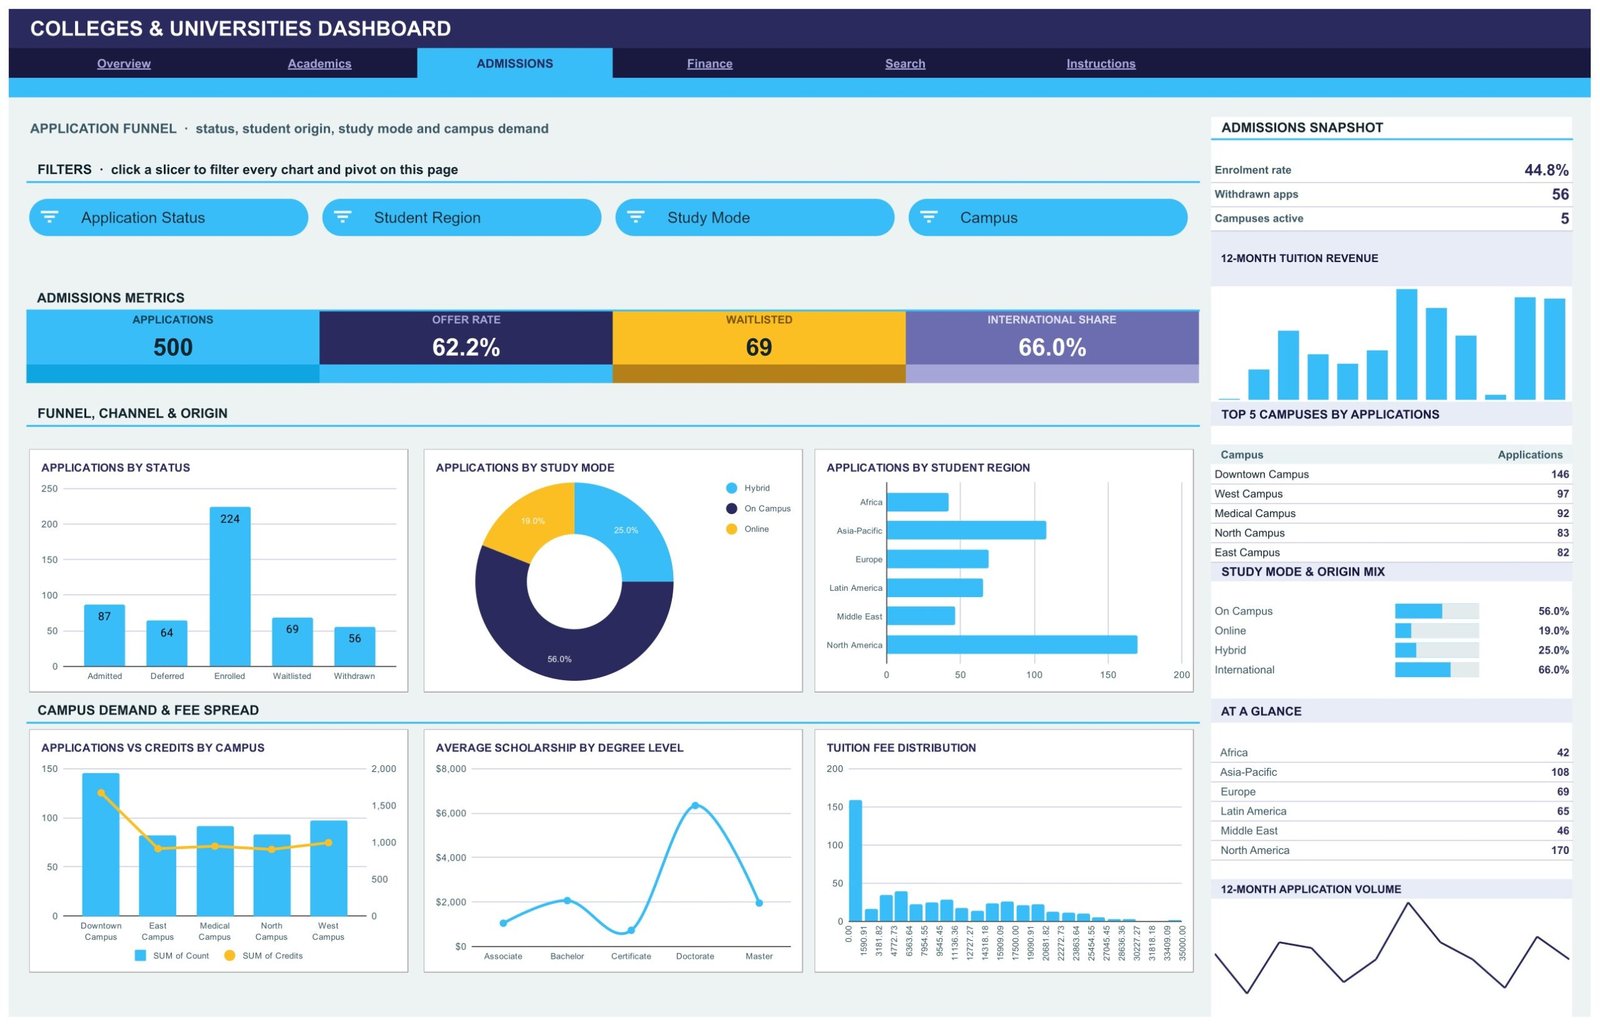
Task: Click the Enrolled bar labeled 224
Action: 230,586
